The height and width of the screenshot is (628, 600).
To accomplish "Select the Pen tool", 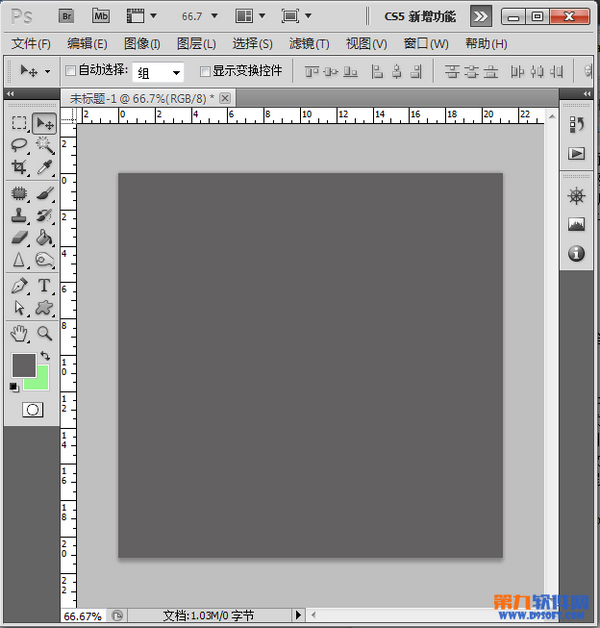I will click(19, 286).
